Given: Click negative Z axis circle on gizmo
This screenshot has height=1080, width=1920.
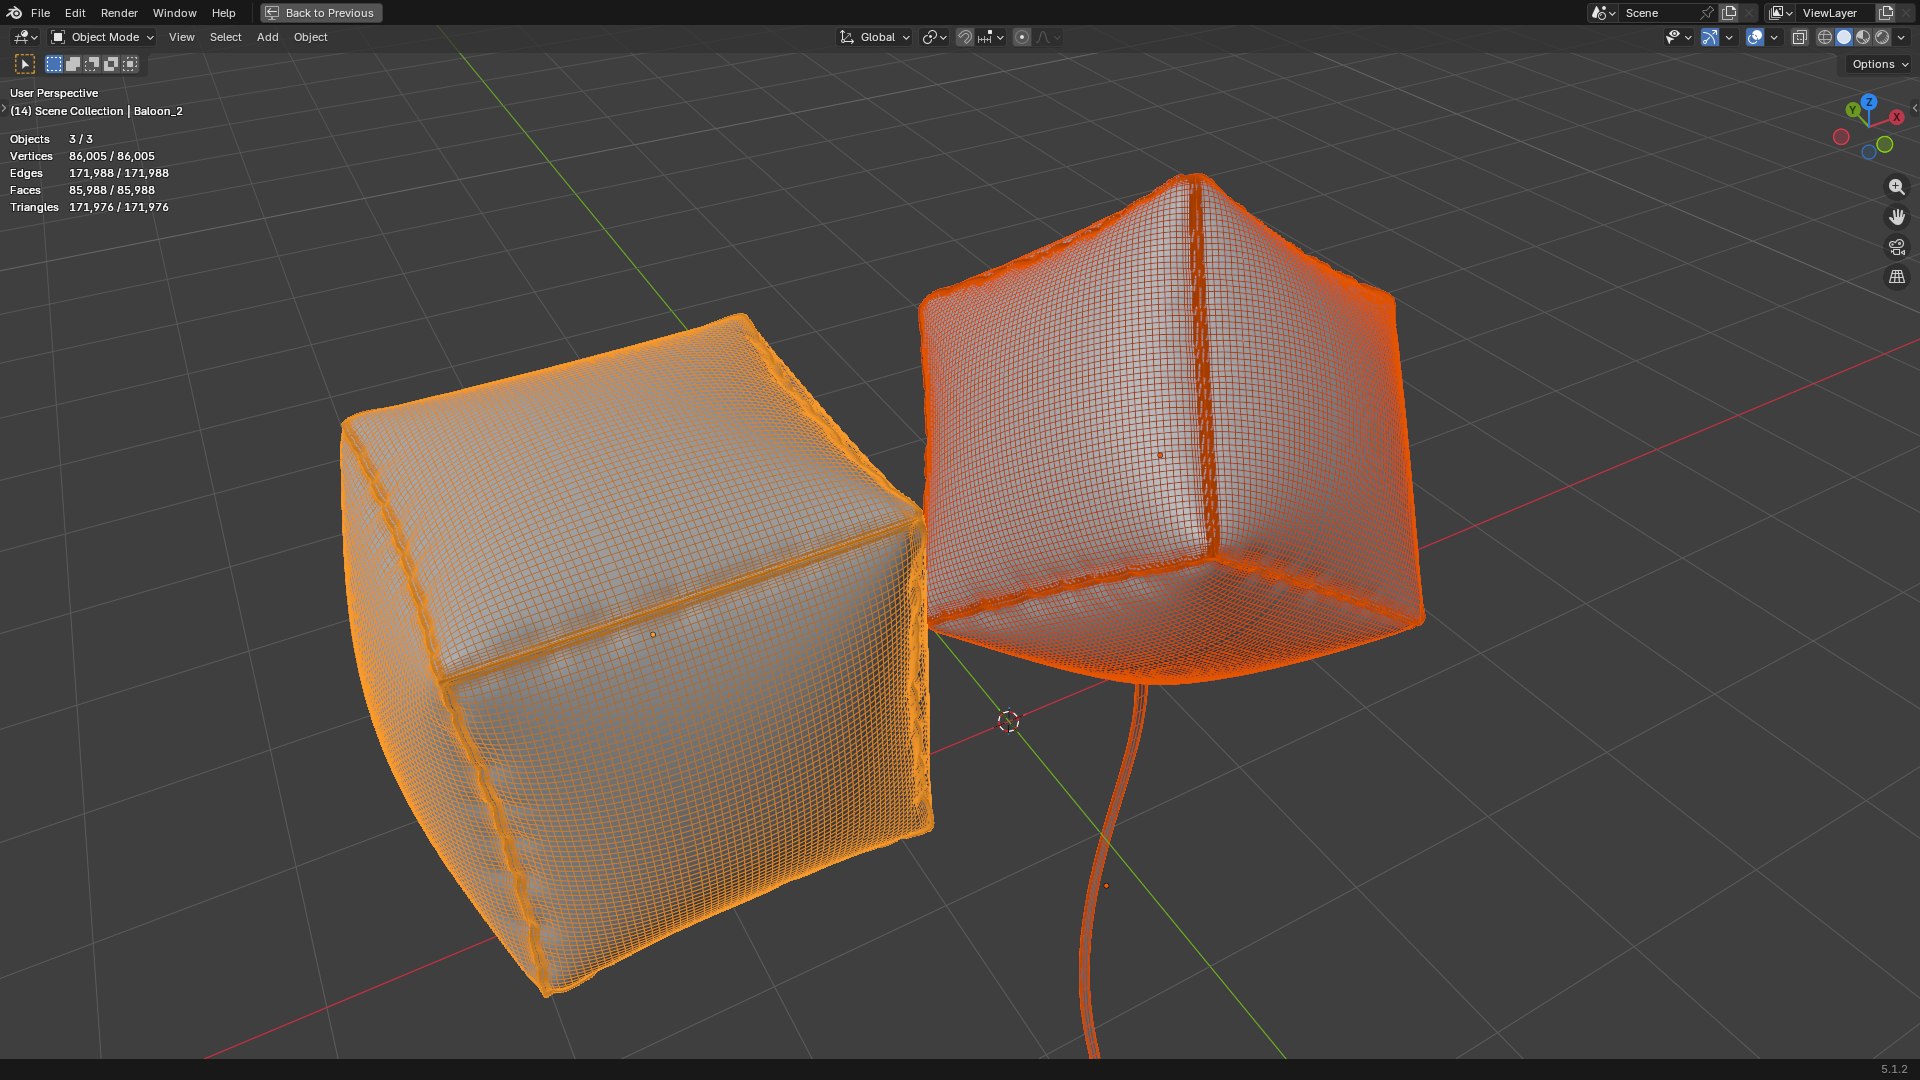Looking at the screenshot, I should 1868,152.
